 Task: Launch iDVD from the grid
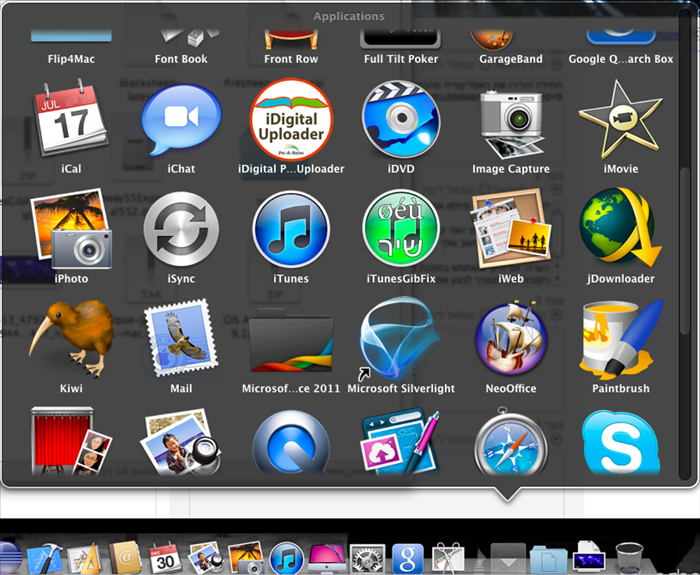(401, 119)
